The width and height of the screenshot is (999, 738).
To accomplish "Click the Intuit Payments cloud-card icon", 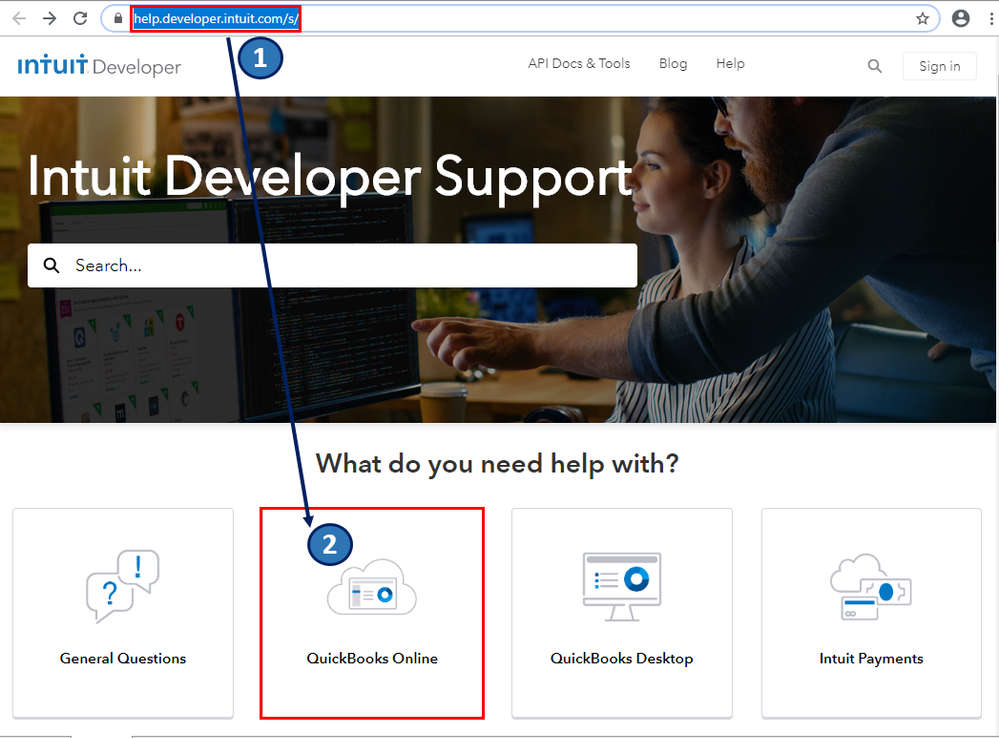I will coord(871,587).
